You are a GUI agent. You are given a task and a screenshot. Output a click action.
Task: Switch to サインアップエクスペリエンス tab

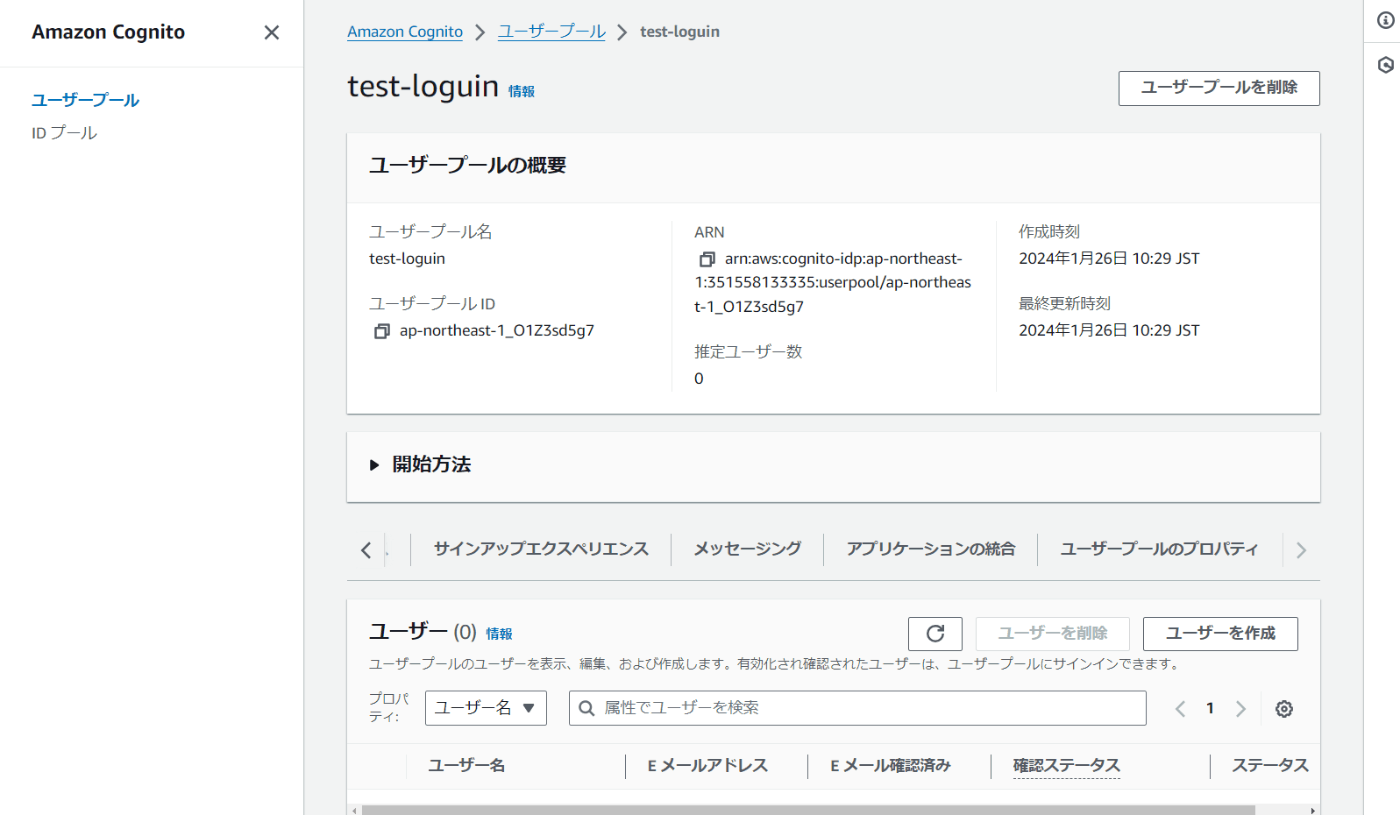(x=541, y=549)
